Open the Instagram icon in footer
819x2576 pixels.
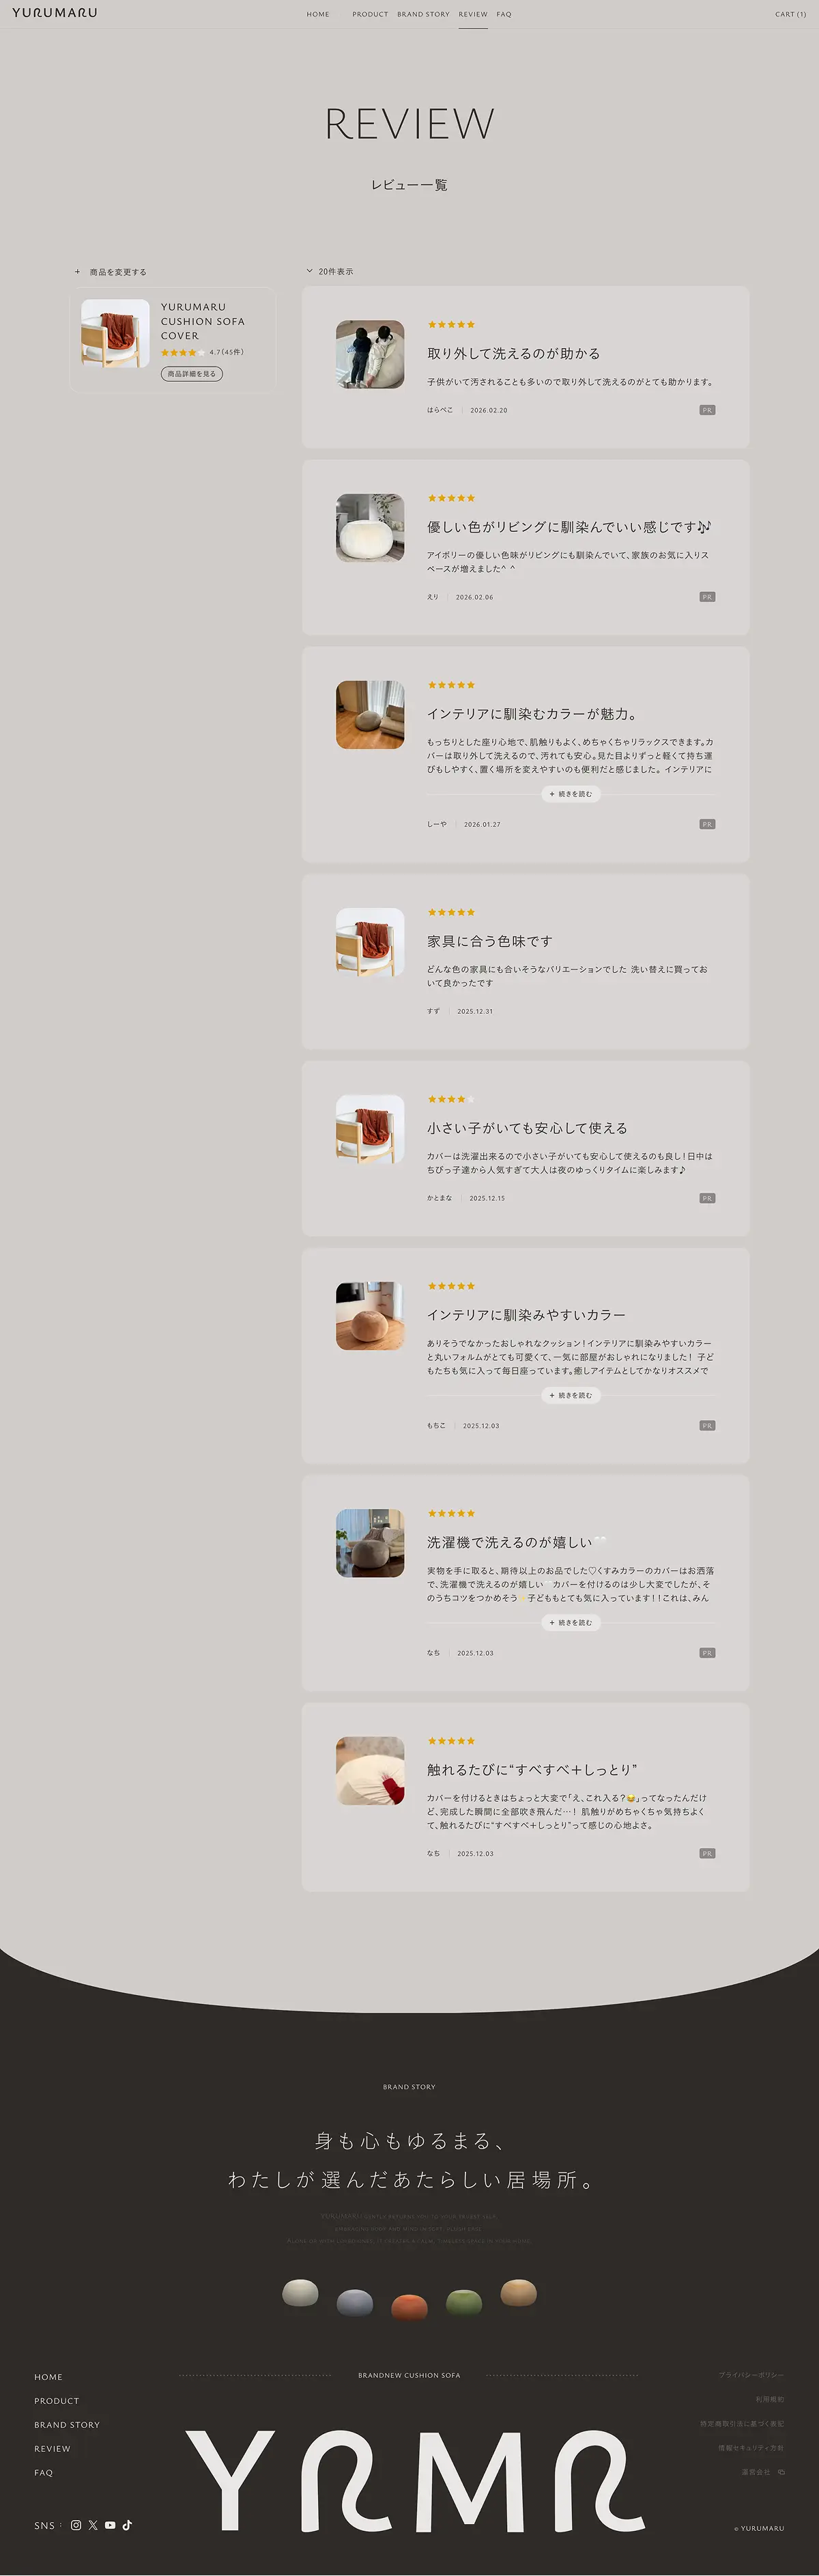(76, 2525)
